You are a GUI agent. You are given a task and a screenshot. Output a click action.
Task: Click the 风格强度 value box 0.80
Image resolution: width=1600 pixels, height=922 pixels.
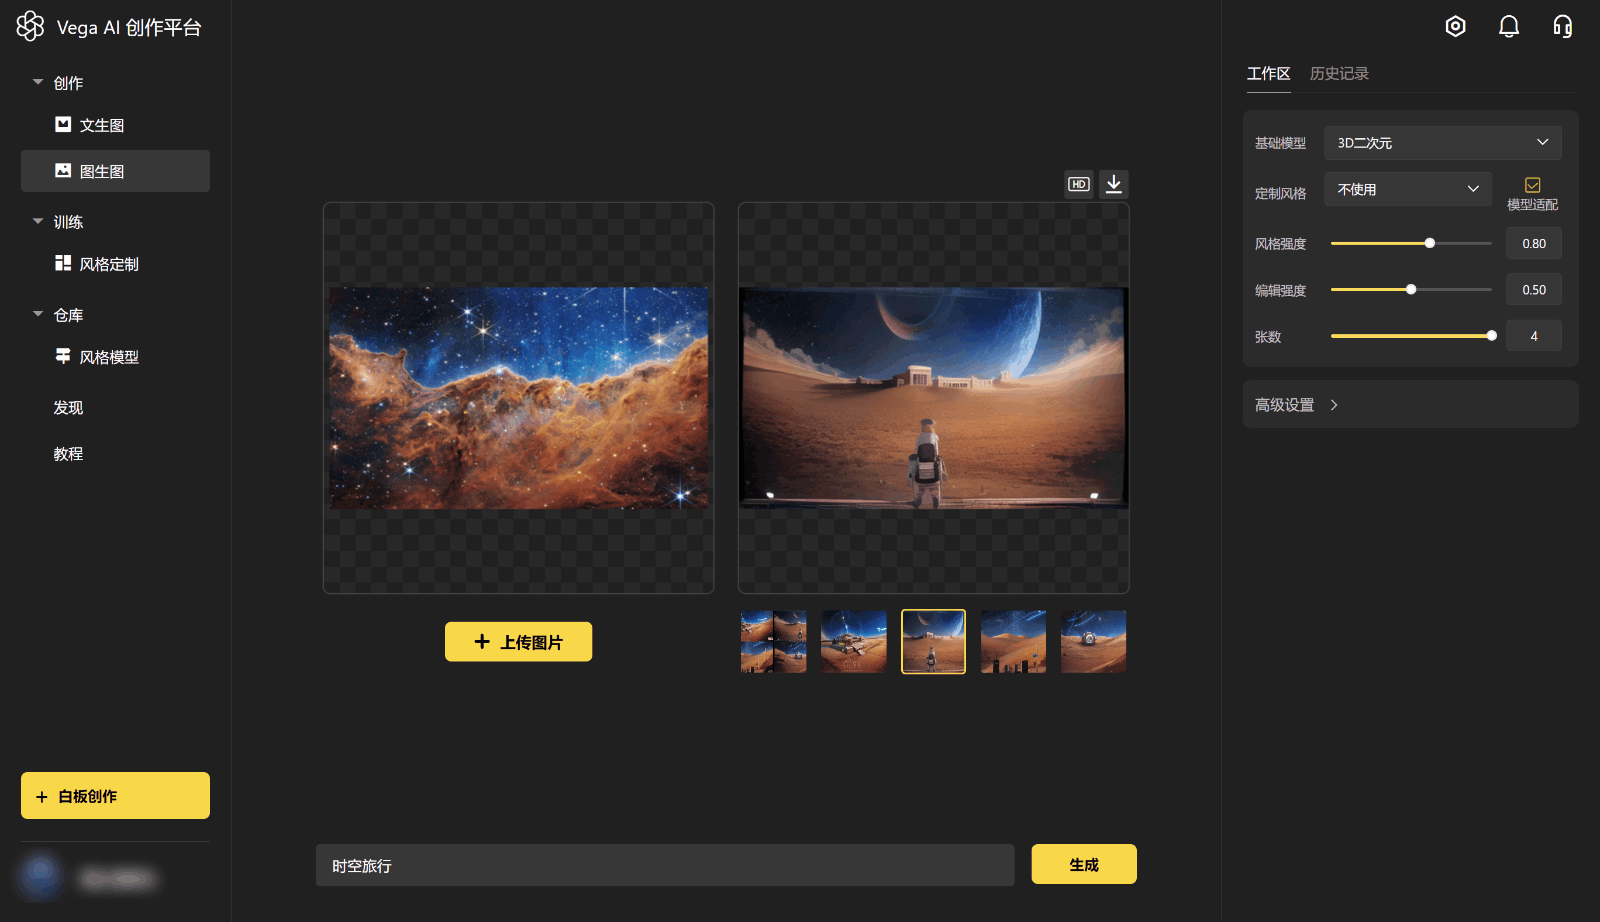[1534, 243]
